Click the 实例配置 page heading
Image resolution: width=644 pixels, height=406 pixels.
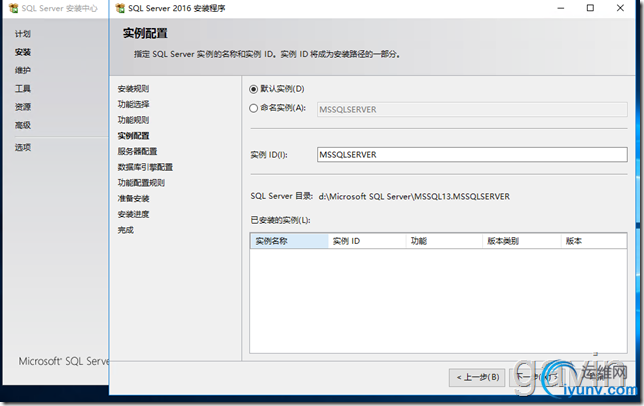tap(145, 33)
